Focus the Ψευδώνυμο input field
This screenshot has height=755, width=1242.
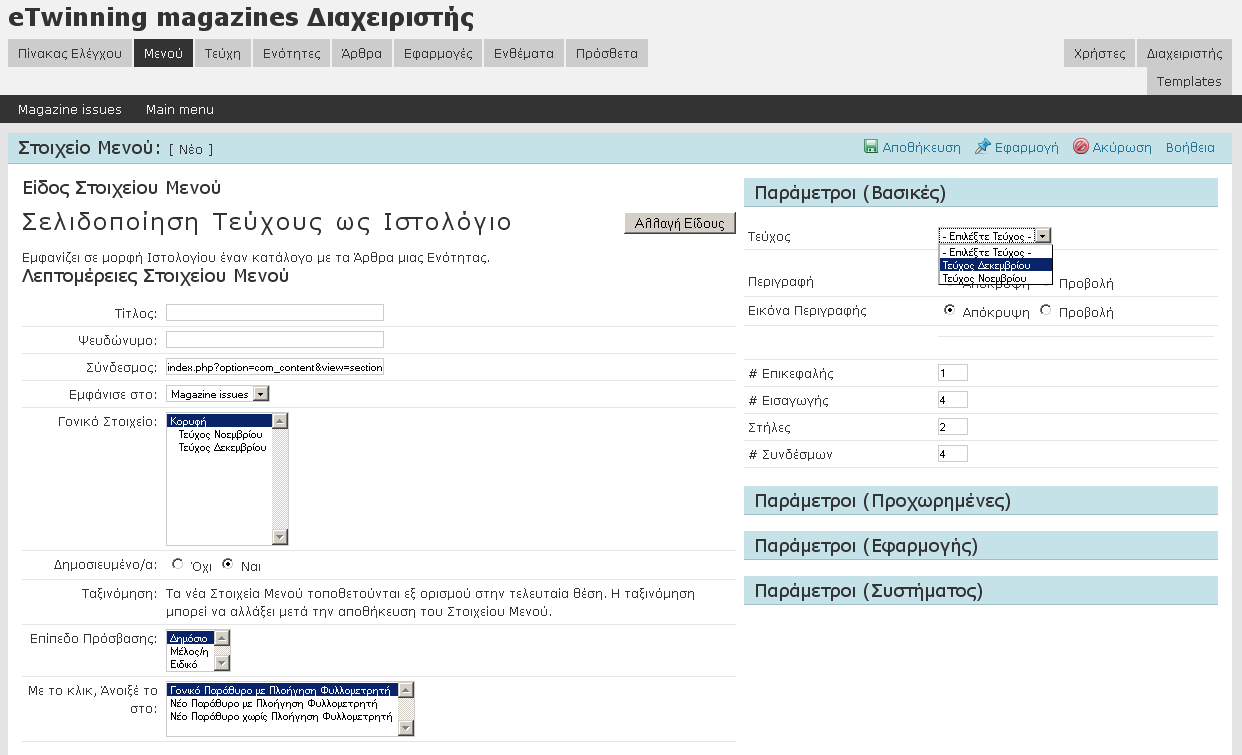[x=275, y=340]
